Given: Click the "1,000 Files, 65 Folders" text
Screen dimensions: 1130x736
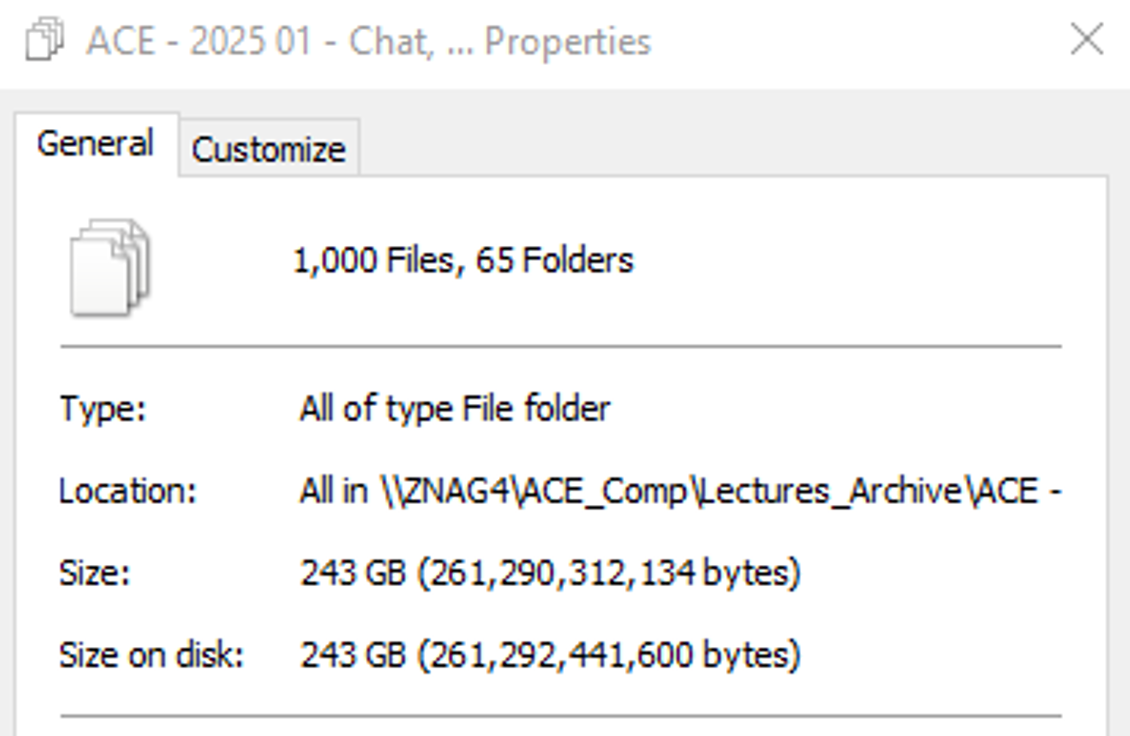Looking at the screenshot, I should tap(463, 260).
